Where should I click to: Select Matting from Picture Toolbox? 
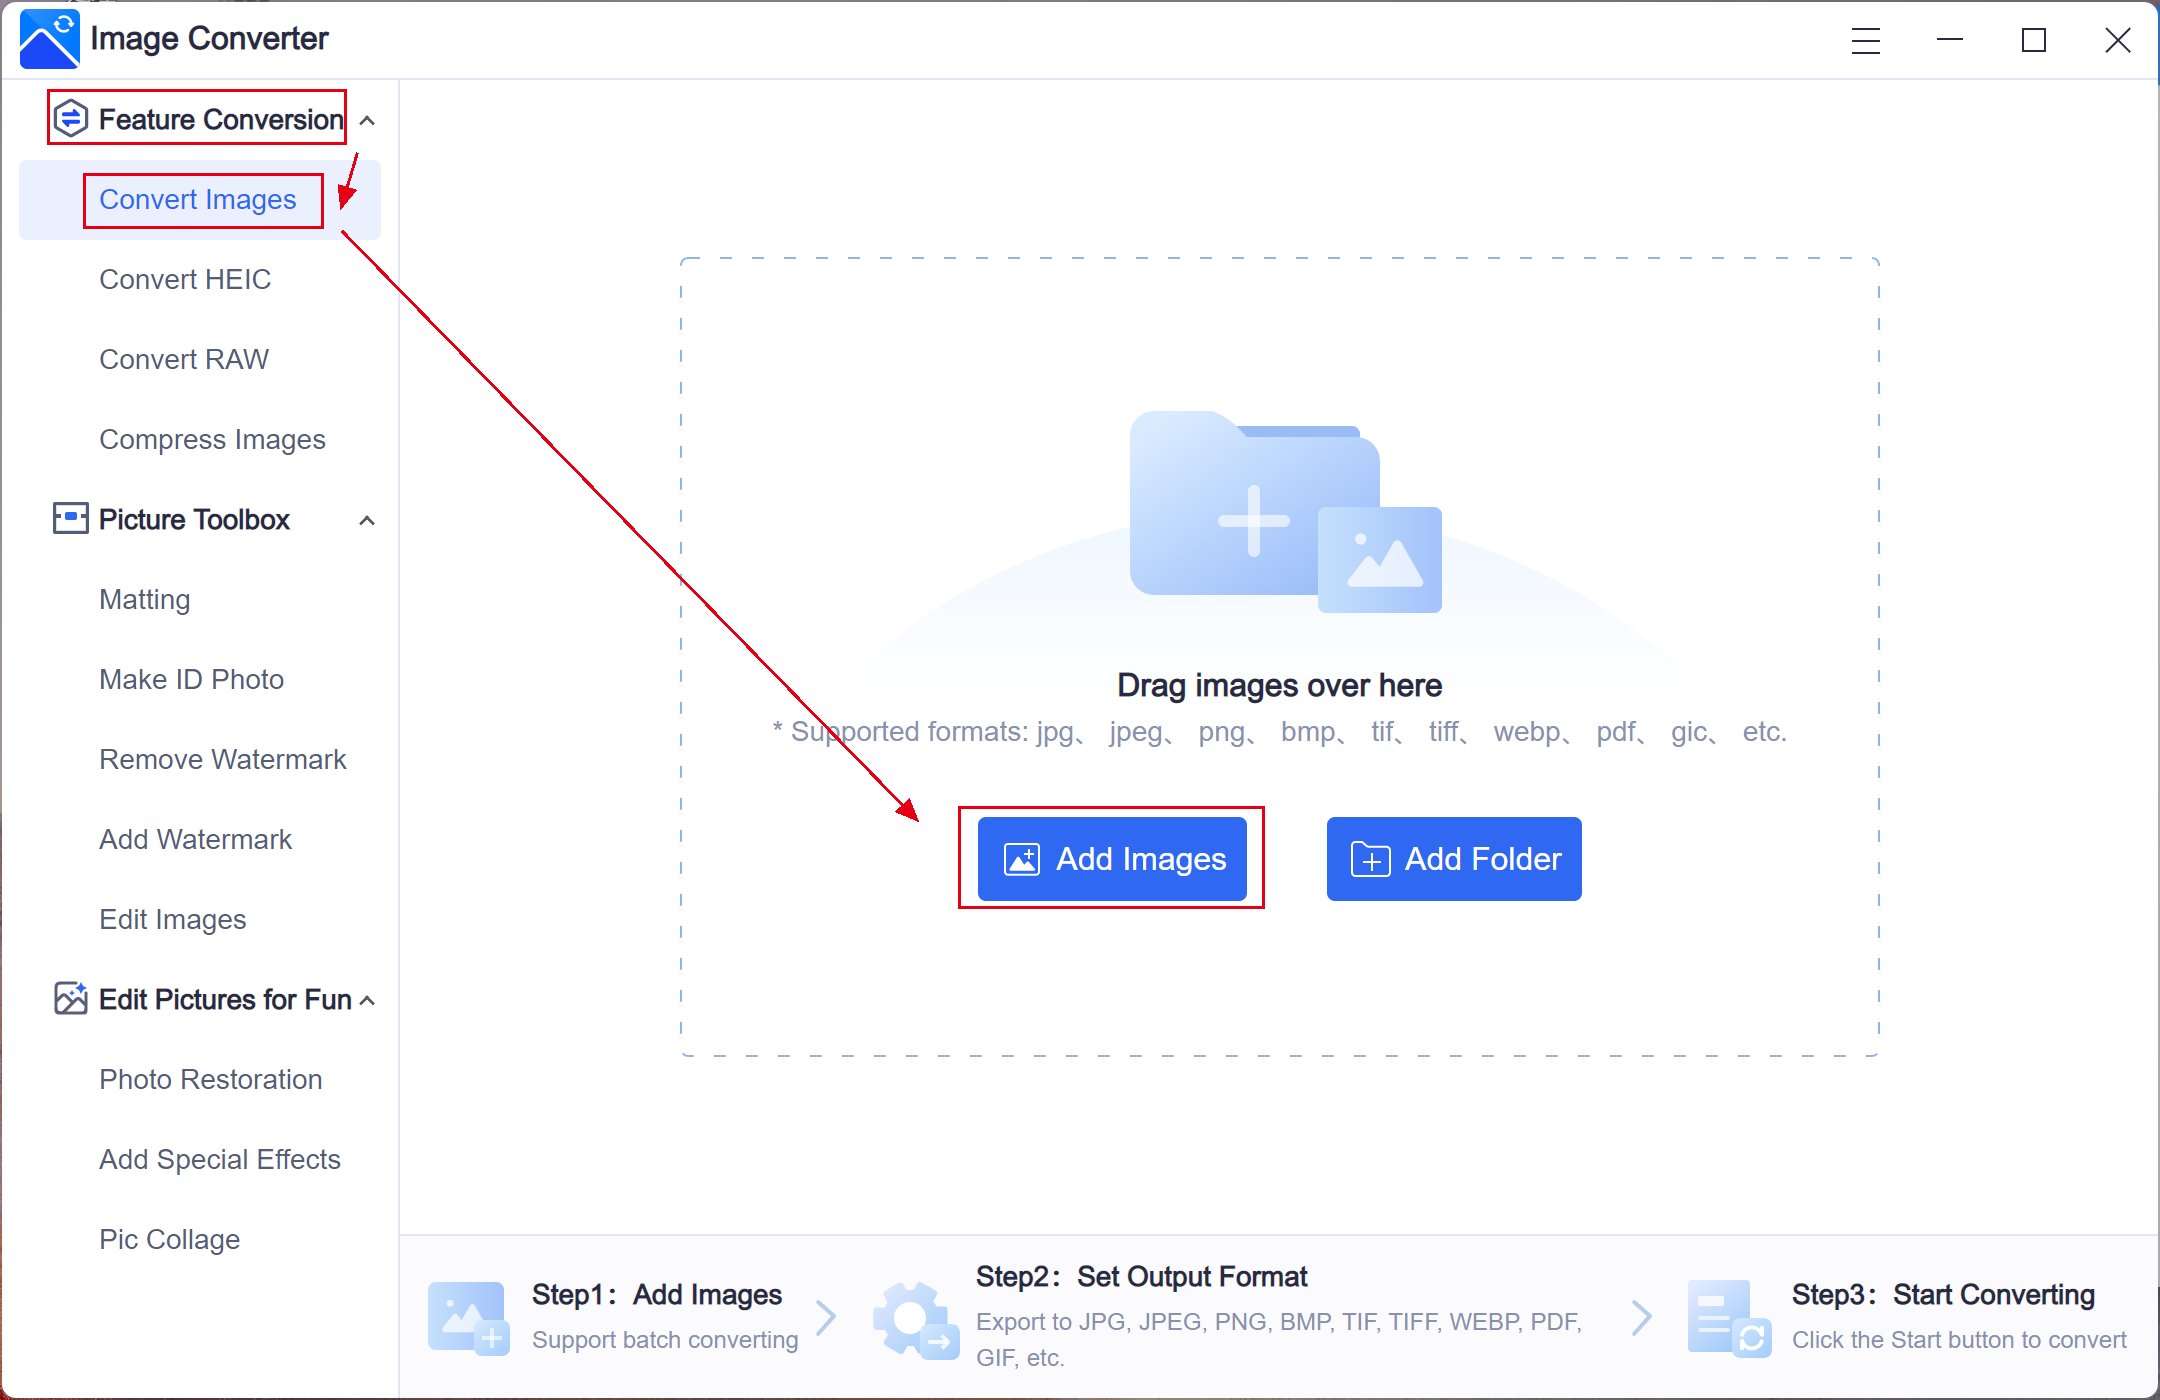(142, 598)
